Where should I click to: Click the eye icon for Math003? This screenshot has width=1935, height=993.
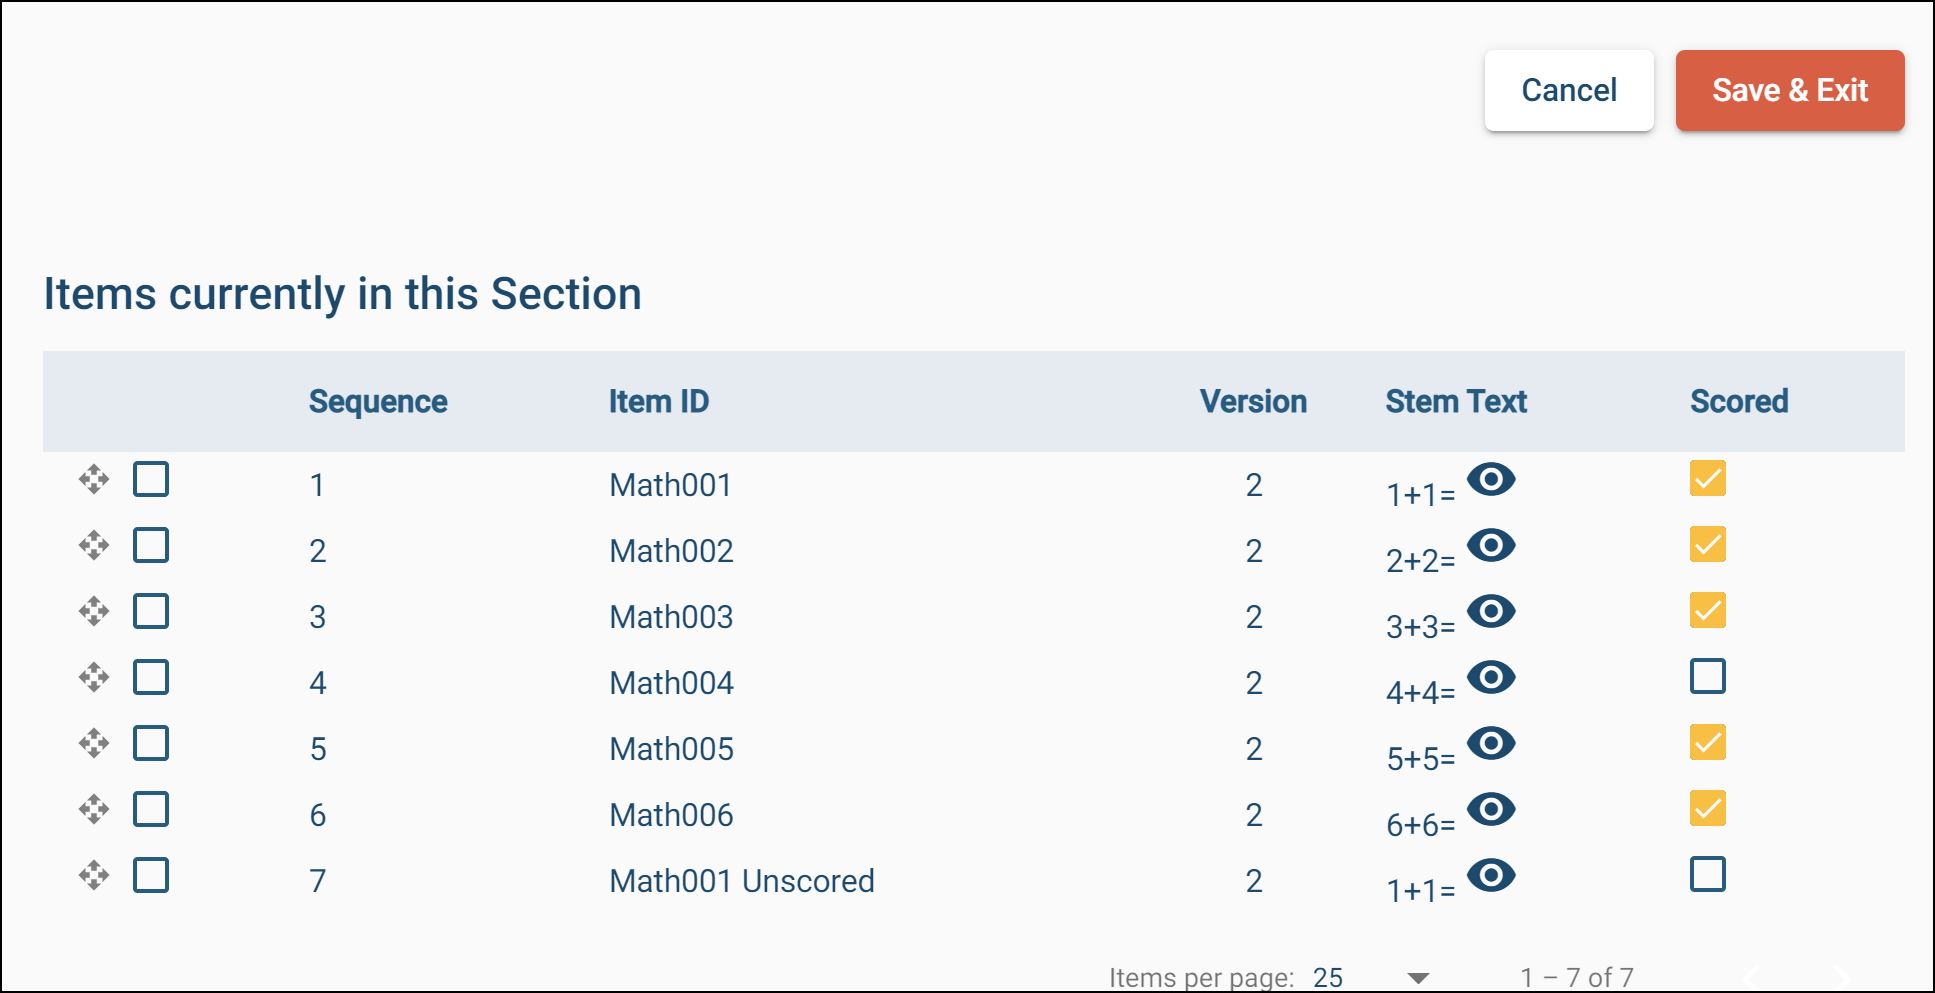click(1490, 612)
